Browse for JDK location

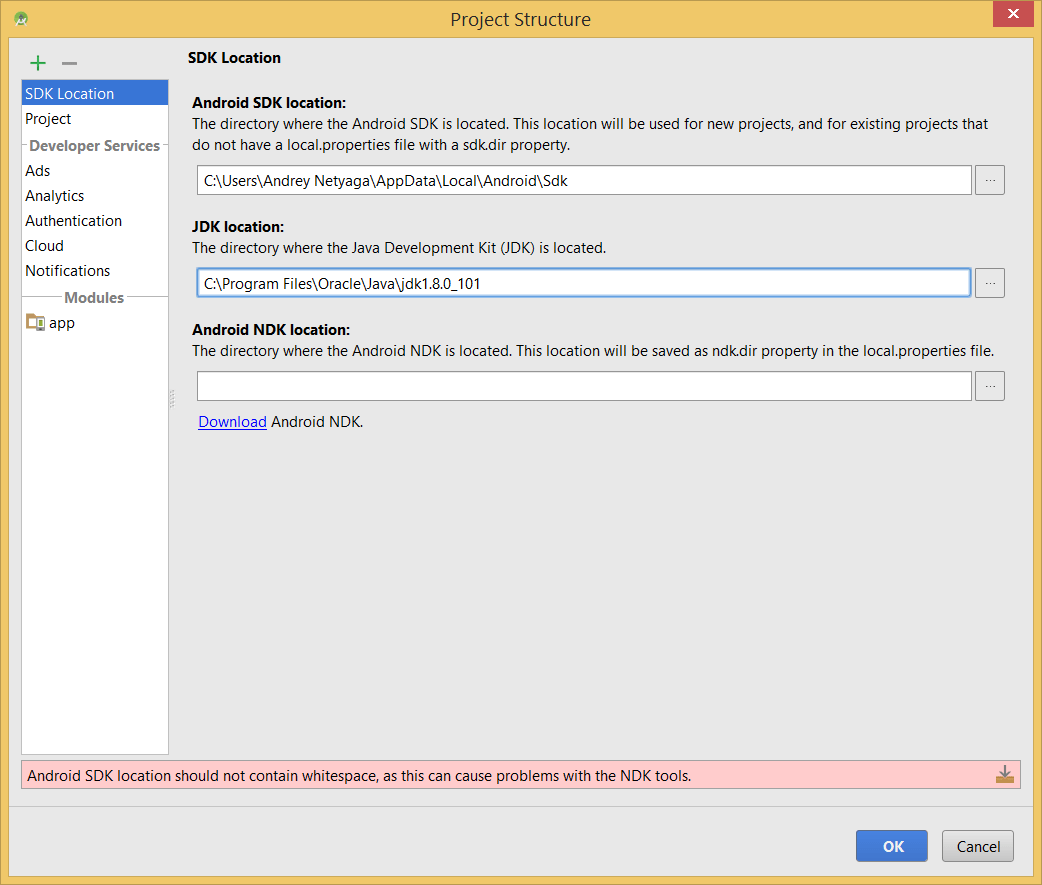tap(990, 283)
